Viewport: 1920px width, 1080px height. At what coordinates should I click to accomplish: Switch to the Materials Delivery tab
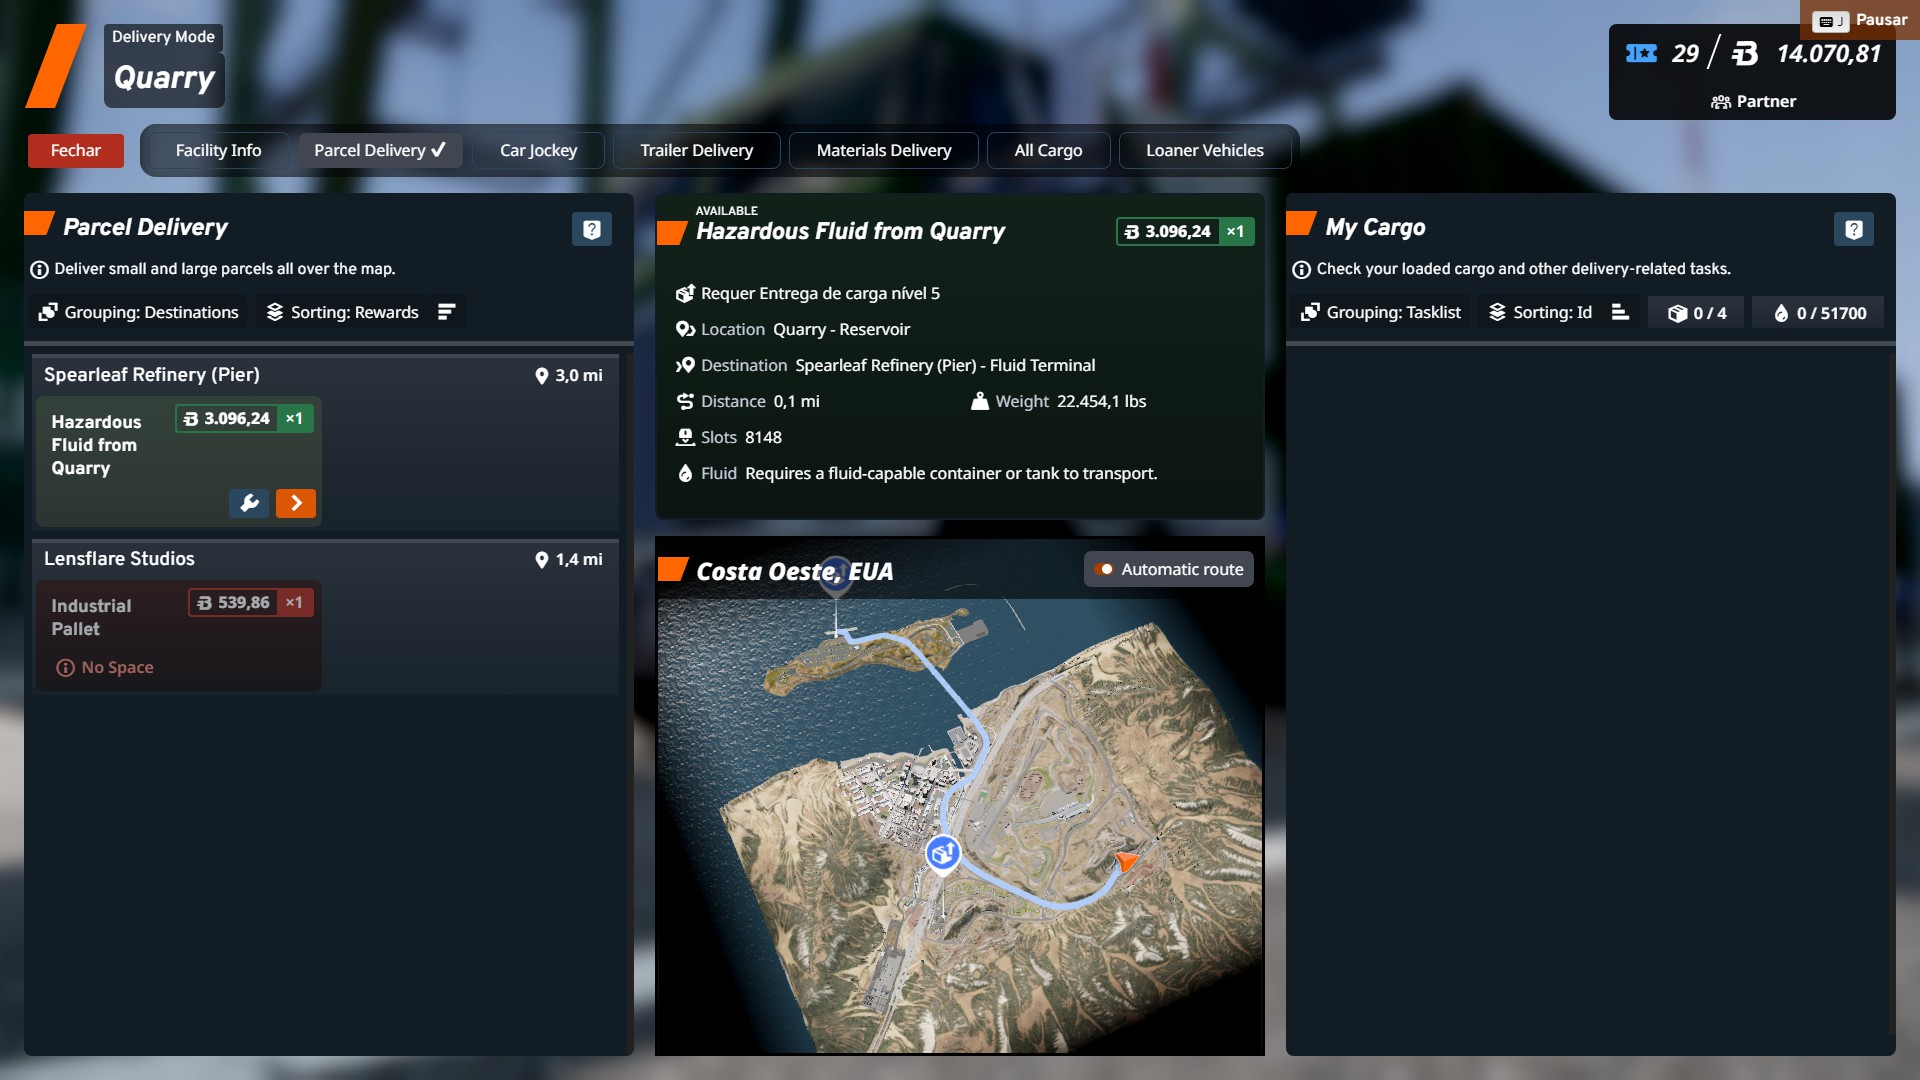click(x=883, y=150)
